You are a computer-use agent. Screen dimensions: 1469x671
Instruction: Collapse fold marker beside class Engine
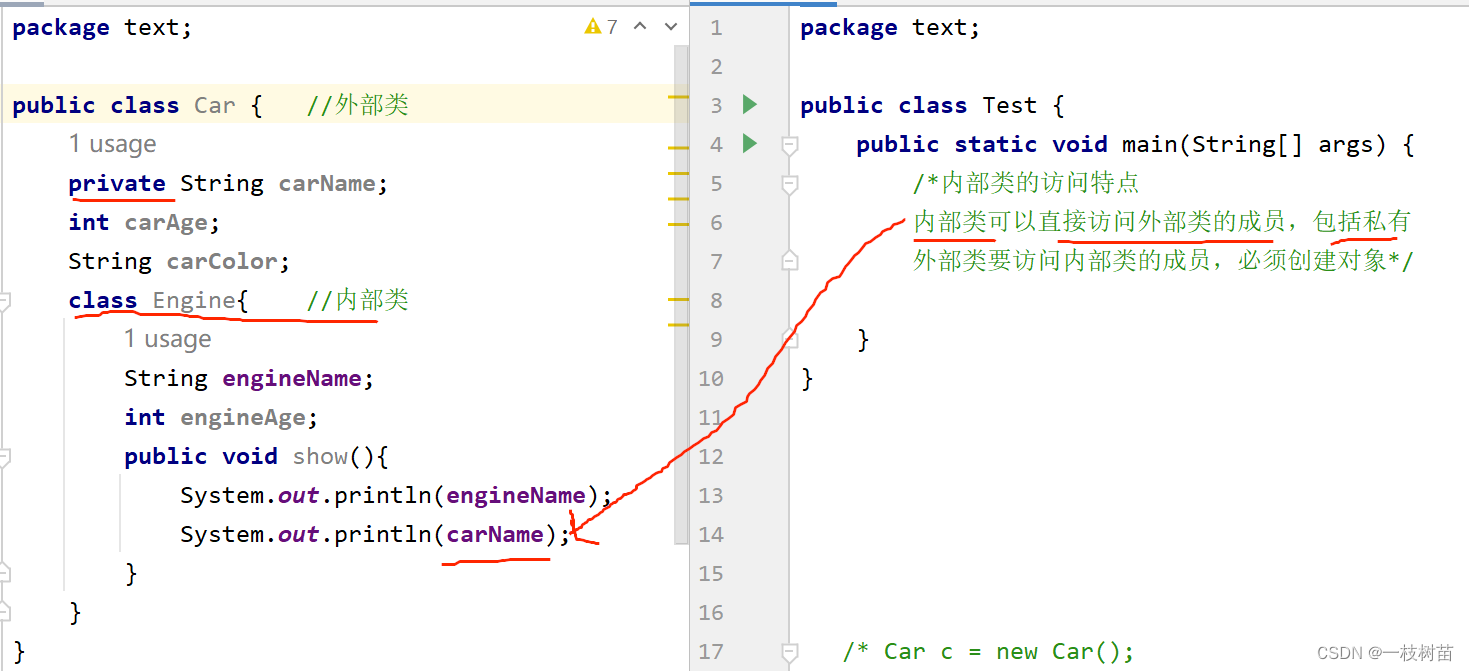pyautogui.click(x=4, y=300)
